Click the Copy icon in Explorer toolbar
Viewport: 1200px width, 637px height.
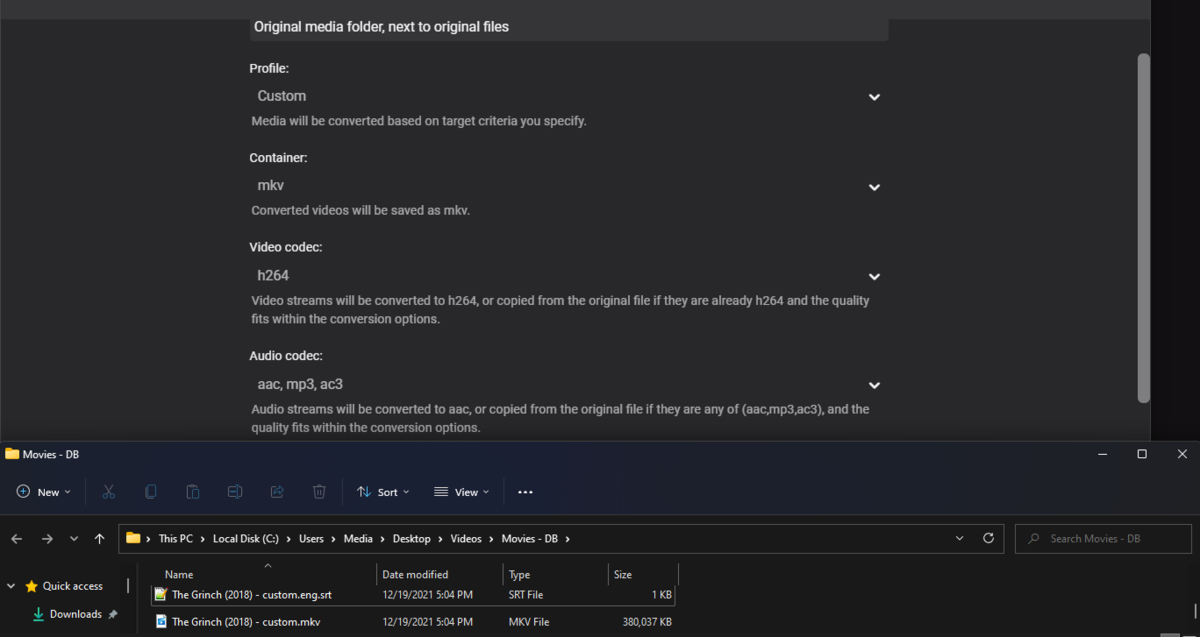coord(151,492)
